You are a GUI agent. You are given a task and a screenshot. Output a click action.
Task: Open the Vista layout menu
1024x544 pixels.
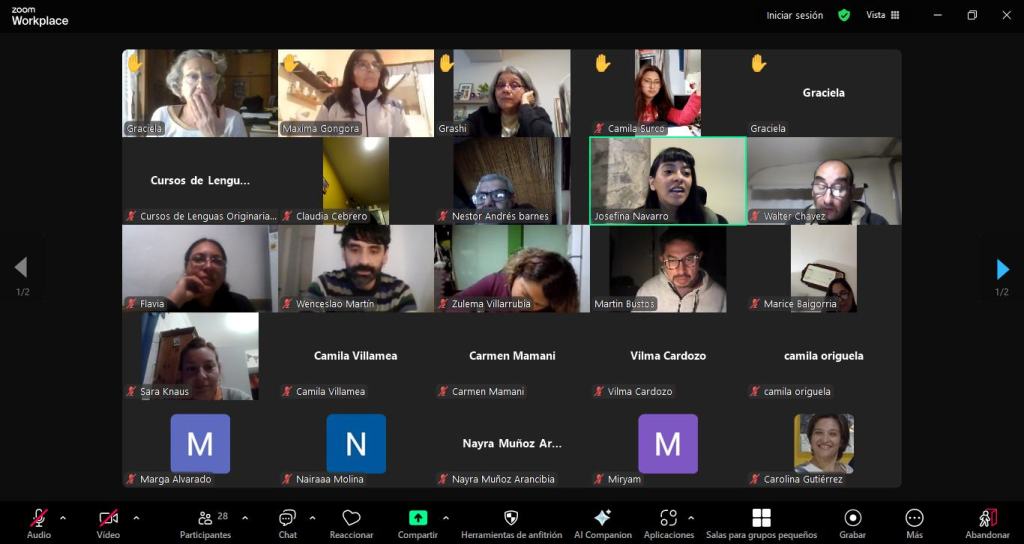882,15
